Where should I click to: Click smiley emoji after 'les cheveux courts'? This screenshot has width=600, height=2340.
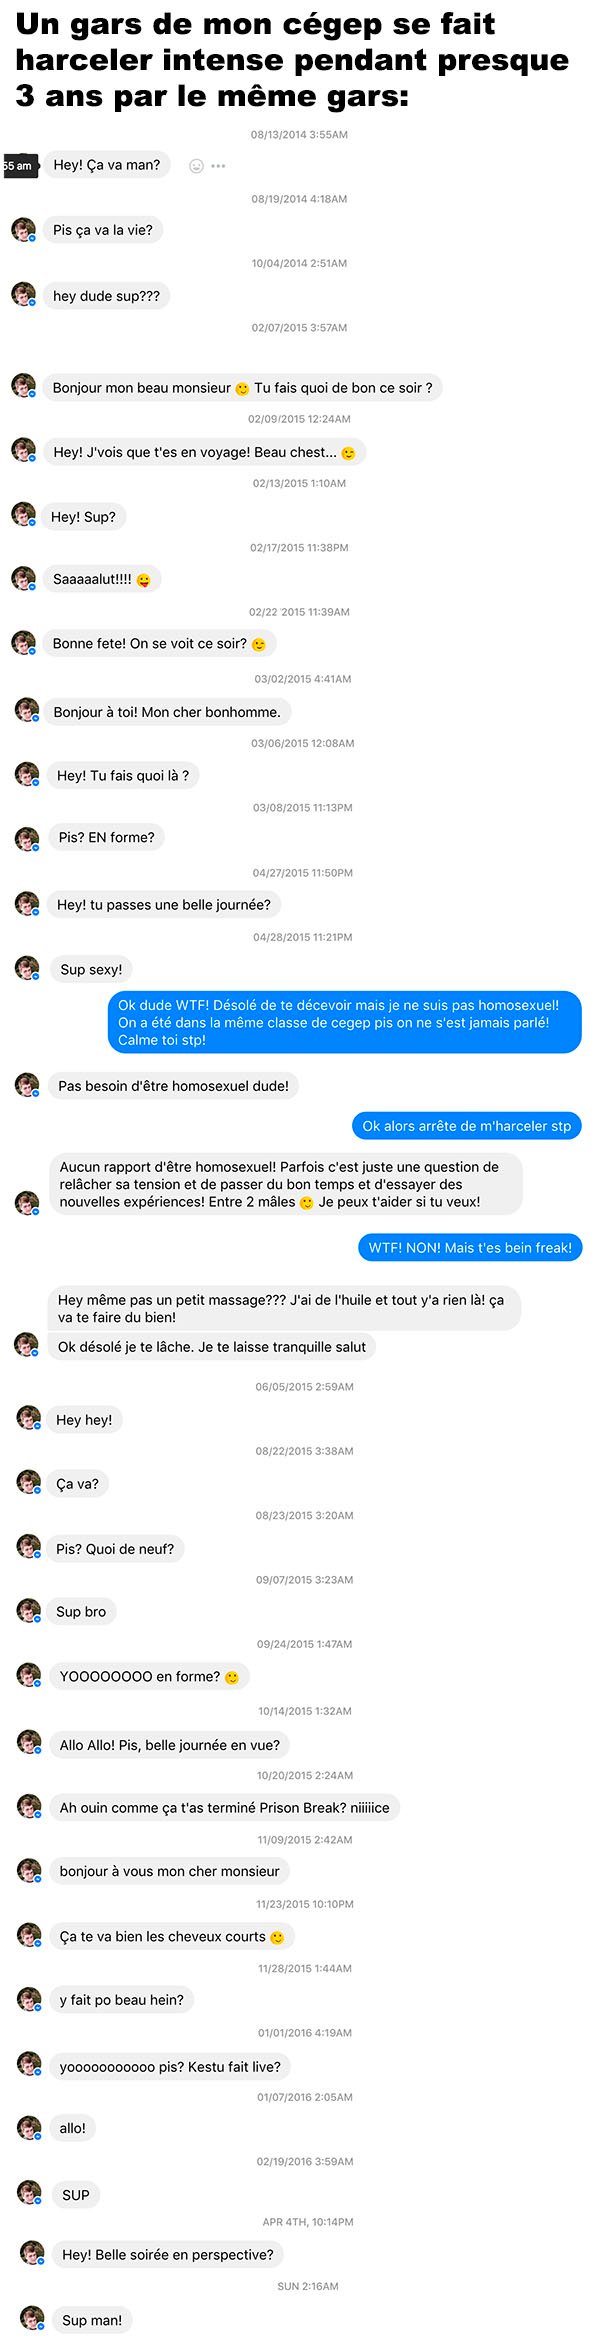point(277,1937)
